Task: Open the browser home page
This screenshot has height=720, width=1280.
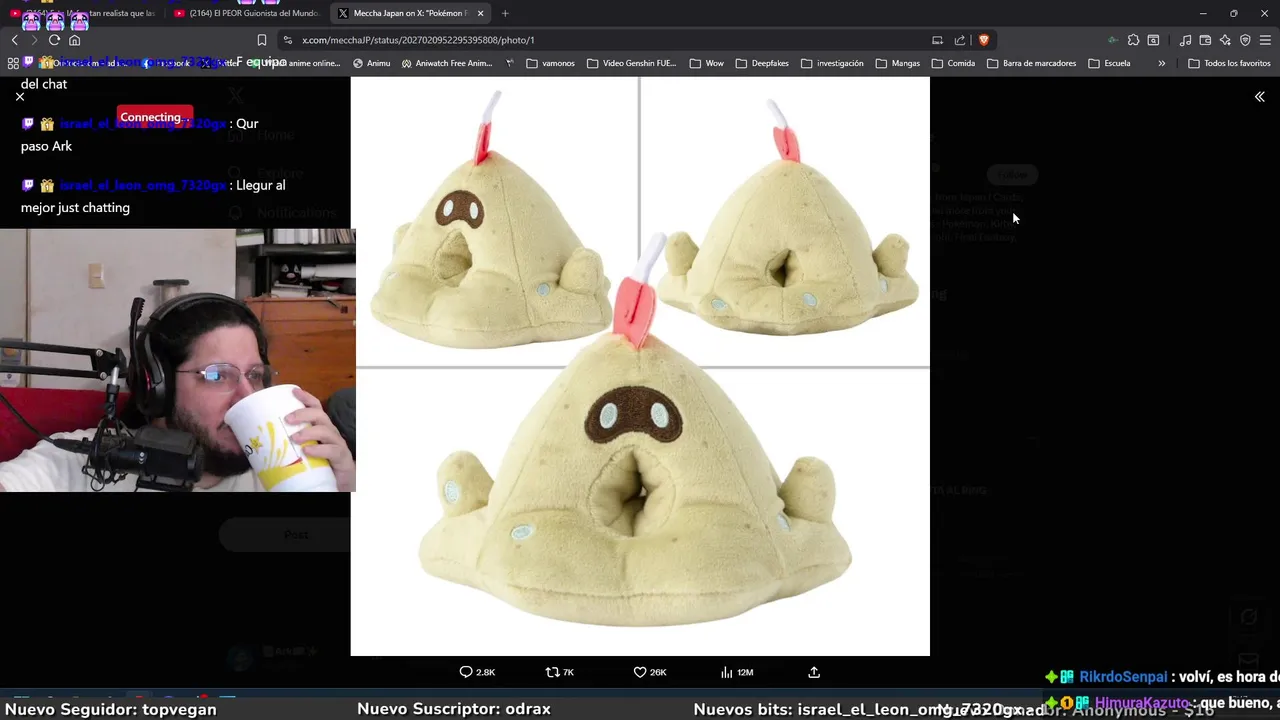Action: (74, 40)
